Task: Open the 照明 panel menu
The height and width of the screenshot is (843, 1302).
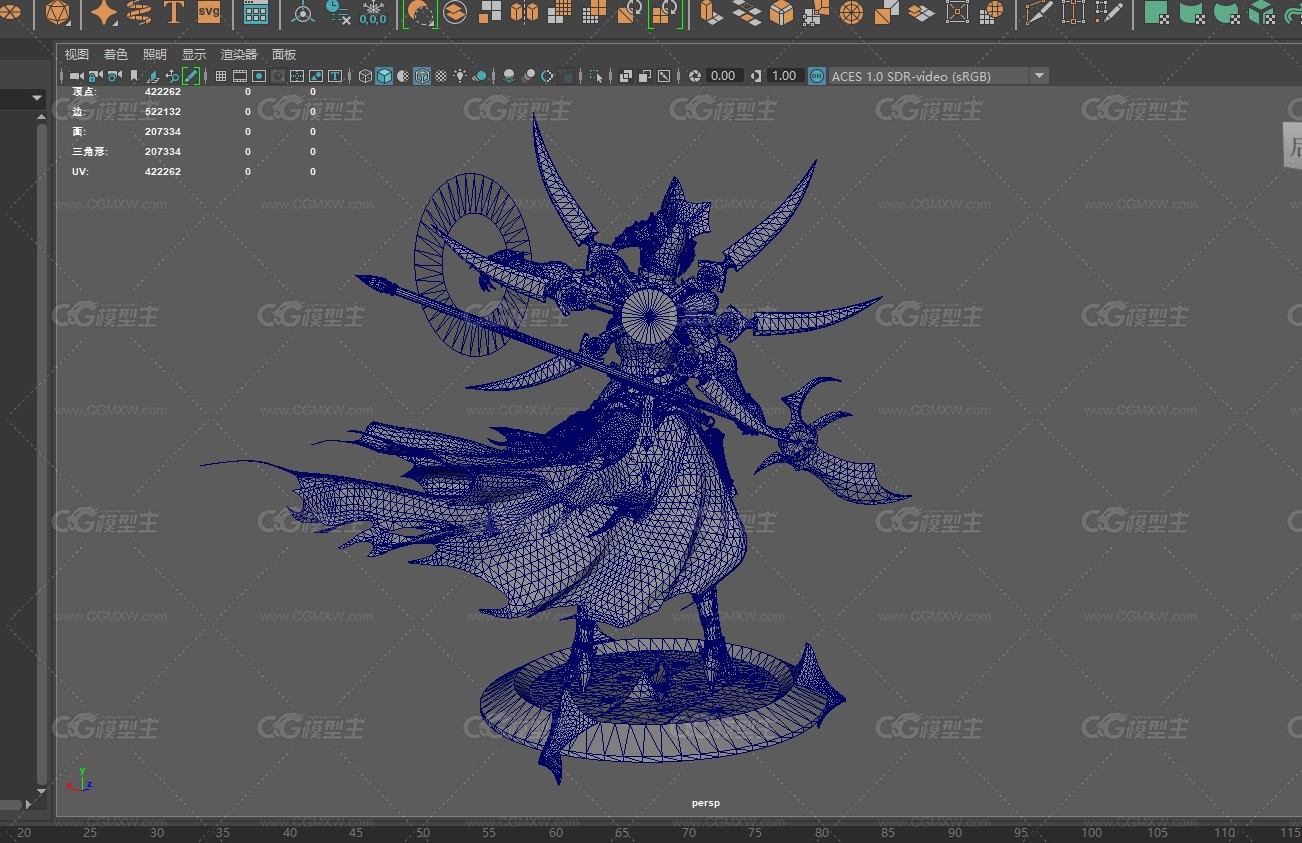Action: click(155, 55)
